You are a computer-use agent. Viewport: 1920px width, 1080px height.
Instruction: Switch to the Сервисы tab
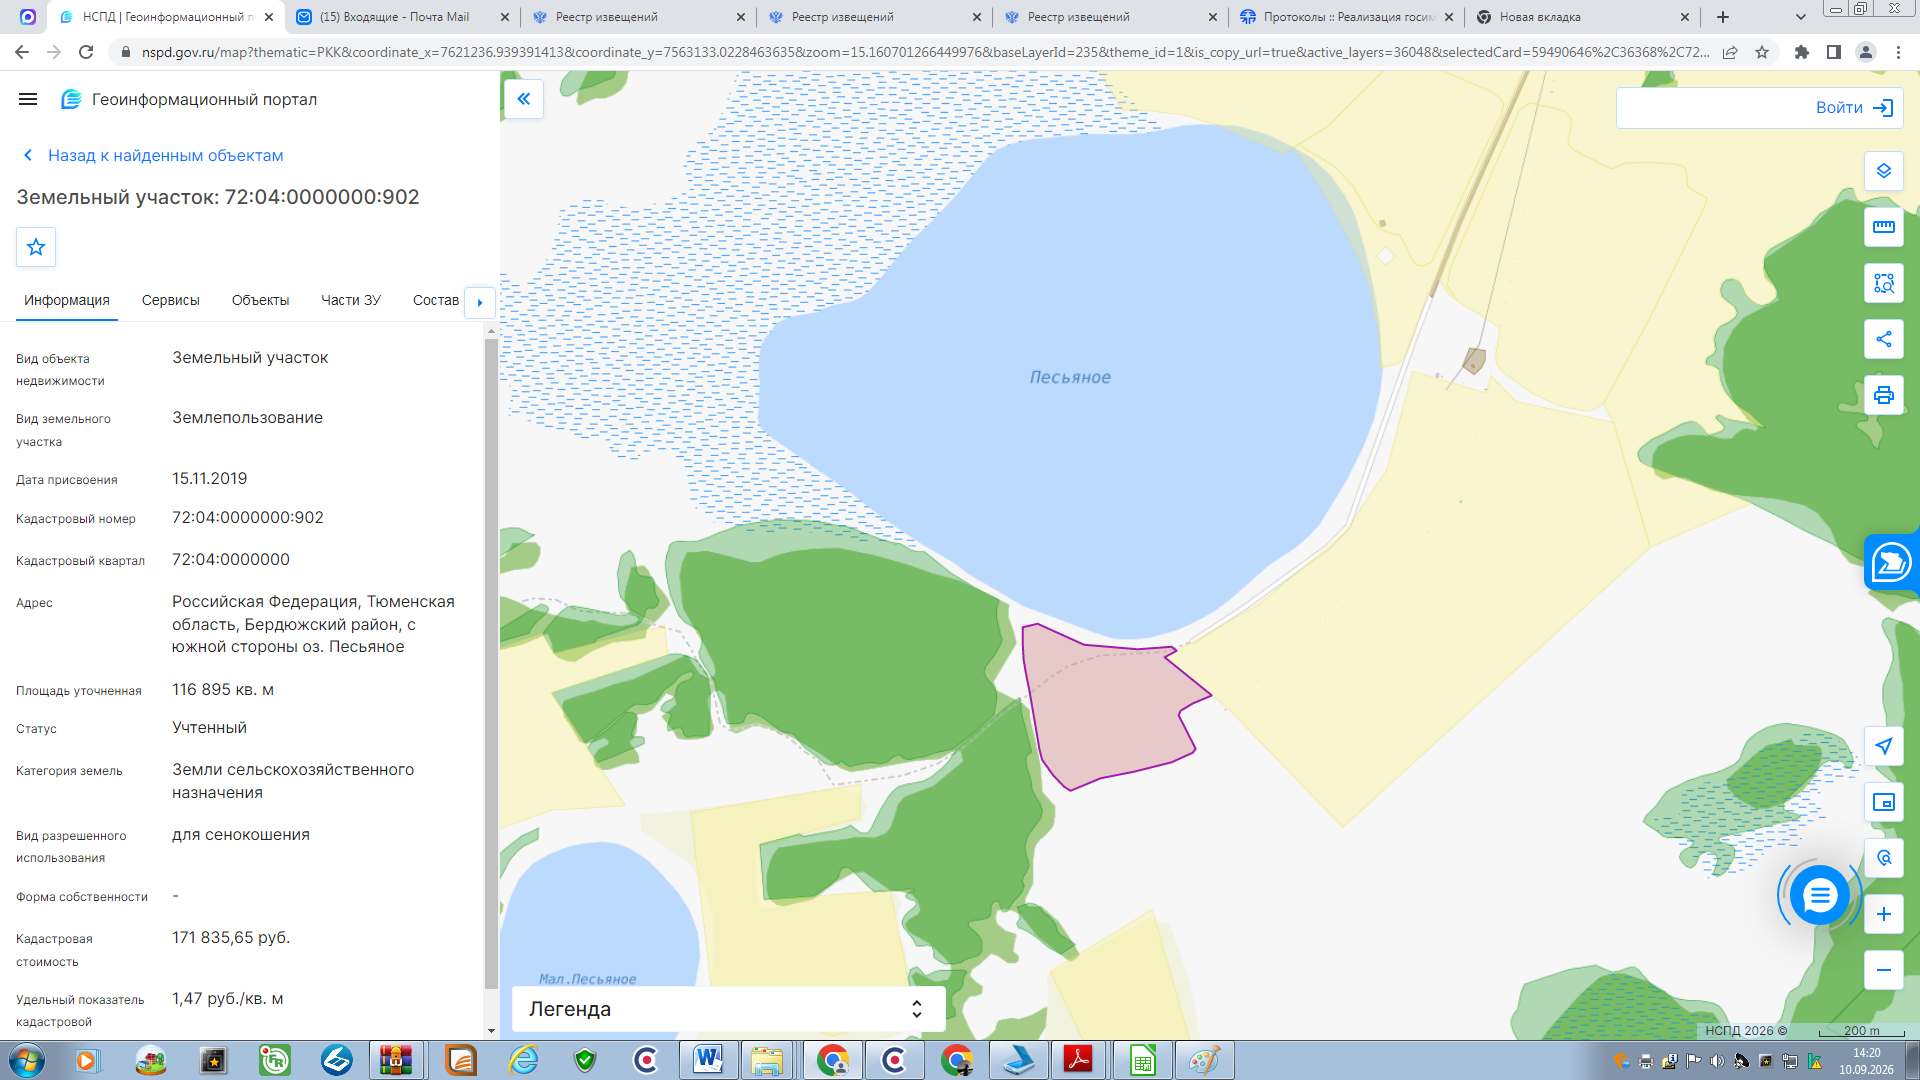(x=171, y=300)
